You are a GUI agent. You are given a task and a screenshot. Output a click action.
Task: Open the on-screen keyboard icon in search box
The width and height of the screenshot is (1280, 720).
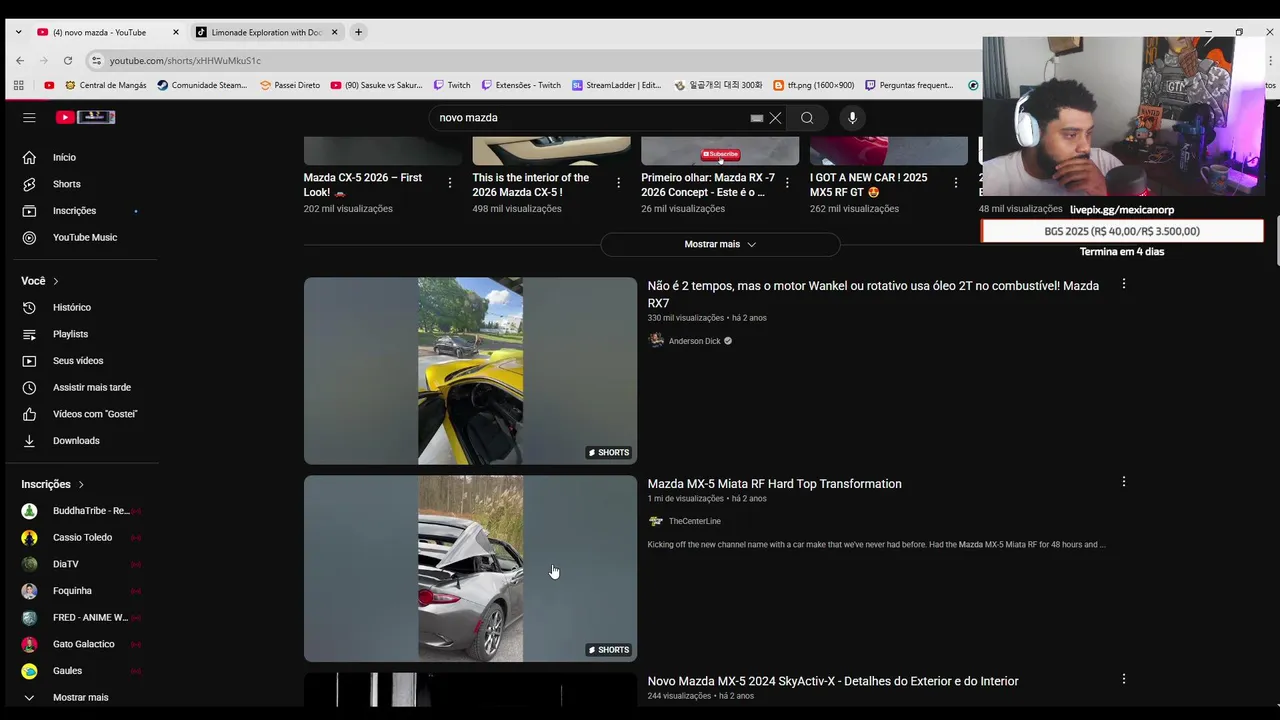(757, 118)
